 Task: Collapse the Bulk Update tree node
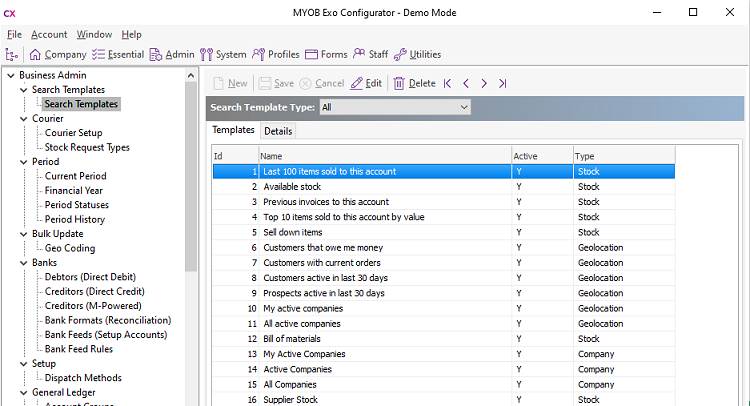click(x=23, y=234)
